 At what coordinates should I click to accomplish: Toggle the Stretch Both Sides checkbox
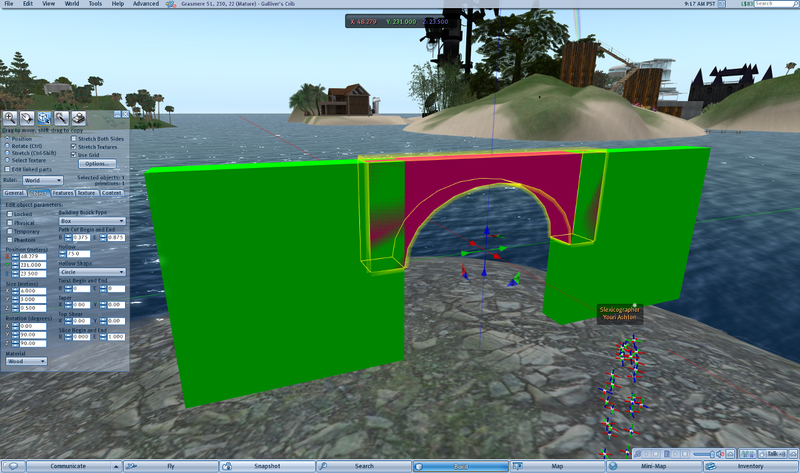pyautogui.click(x=74, y=138)
